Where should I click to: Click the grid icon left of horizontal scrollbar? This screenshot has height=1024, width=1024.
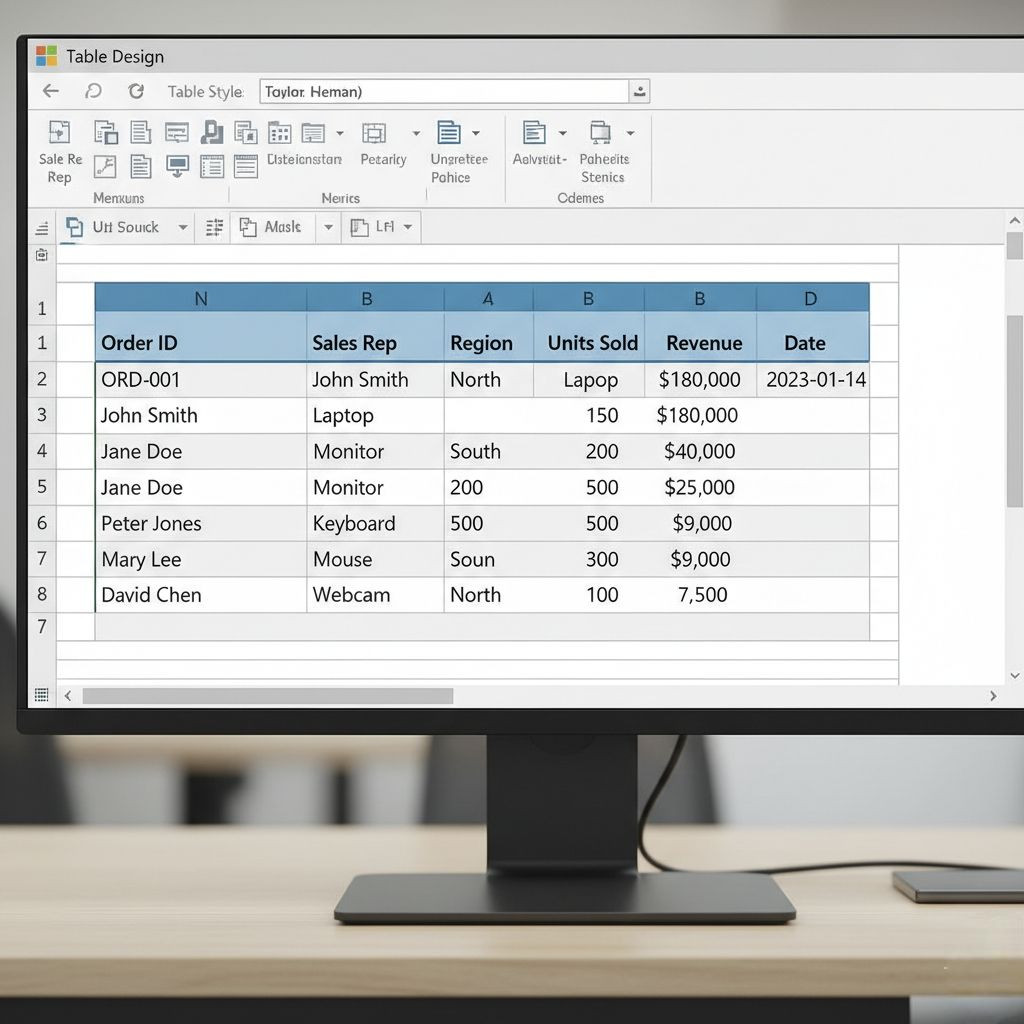(x=41, y=695)
